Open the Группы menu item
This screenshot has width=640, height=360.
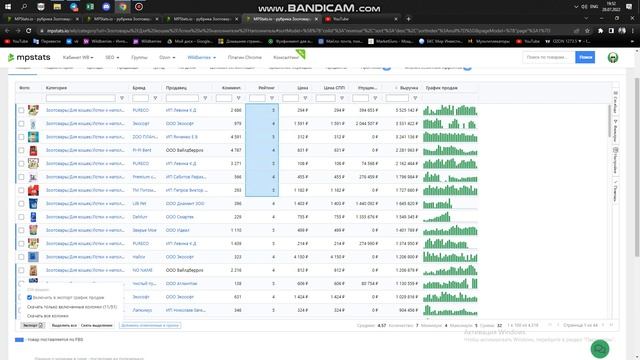pyautogui.click(x=139, y=58)
